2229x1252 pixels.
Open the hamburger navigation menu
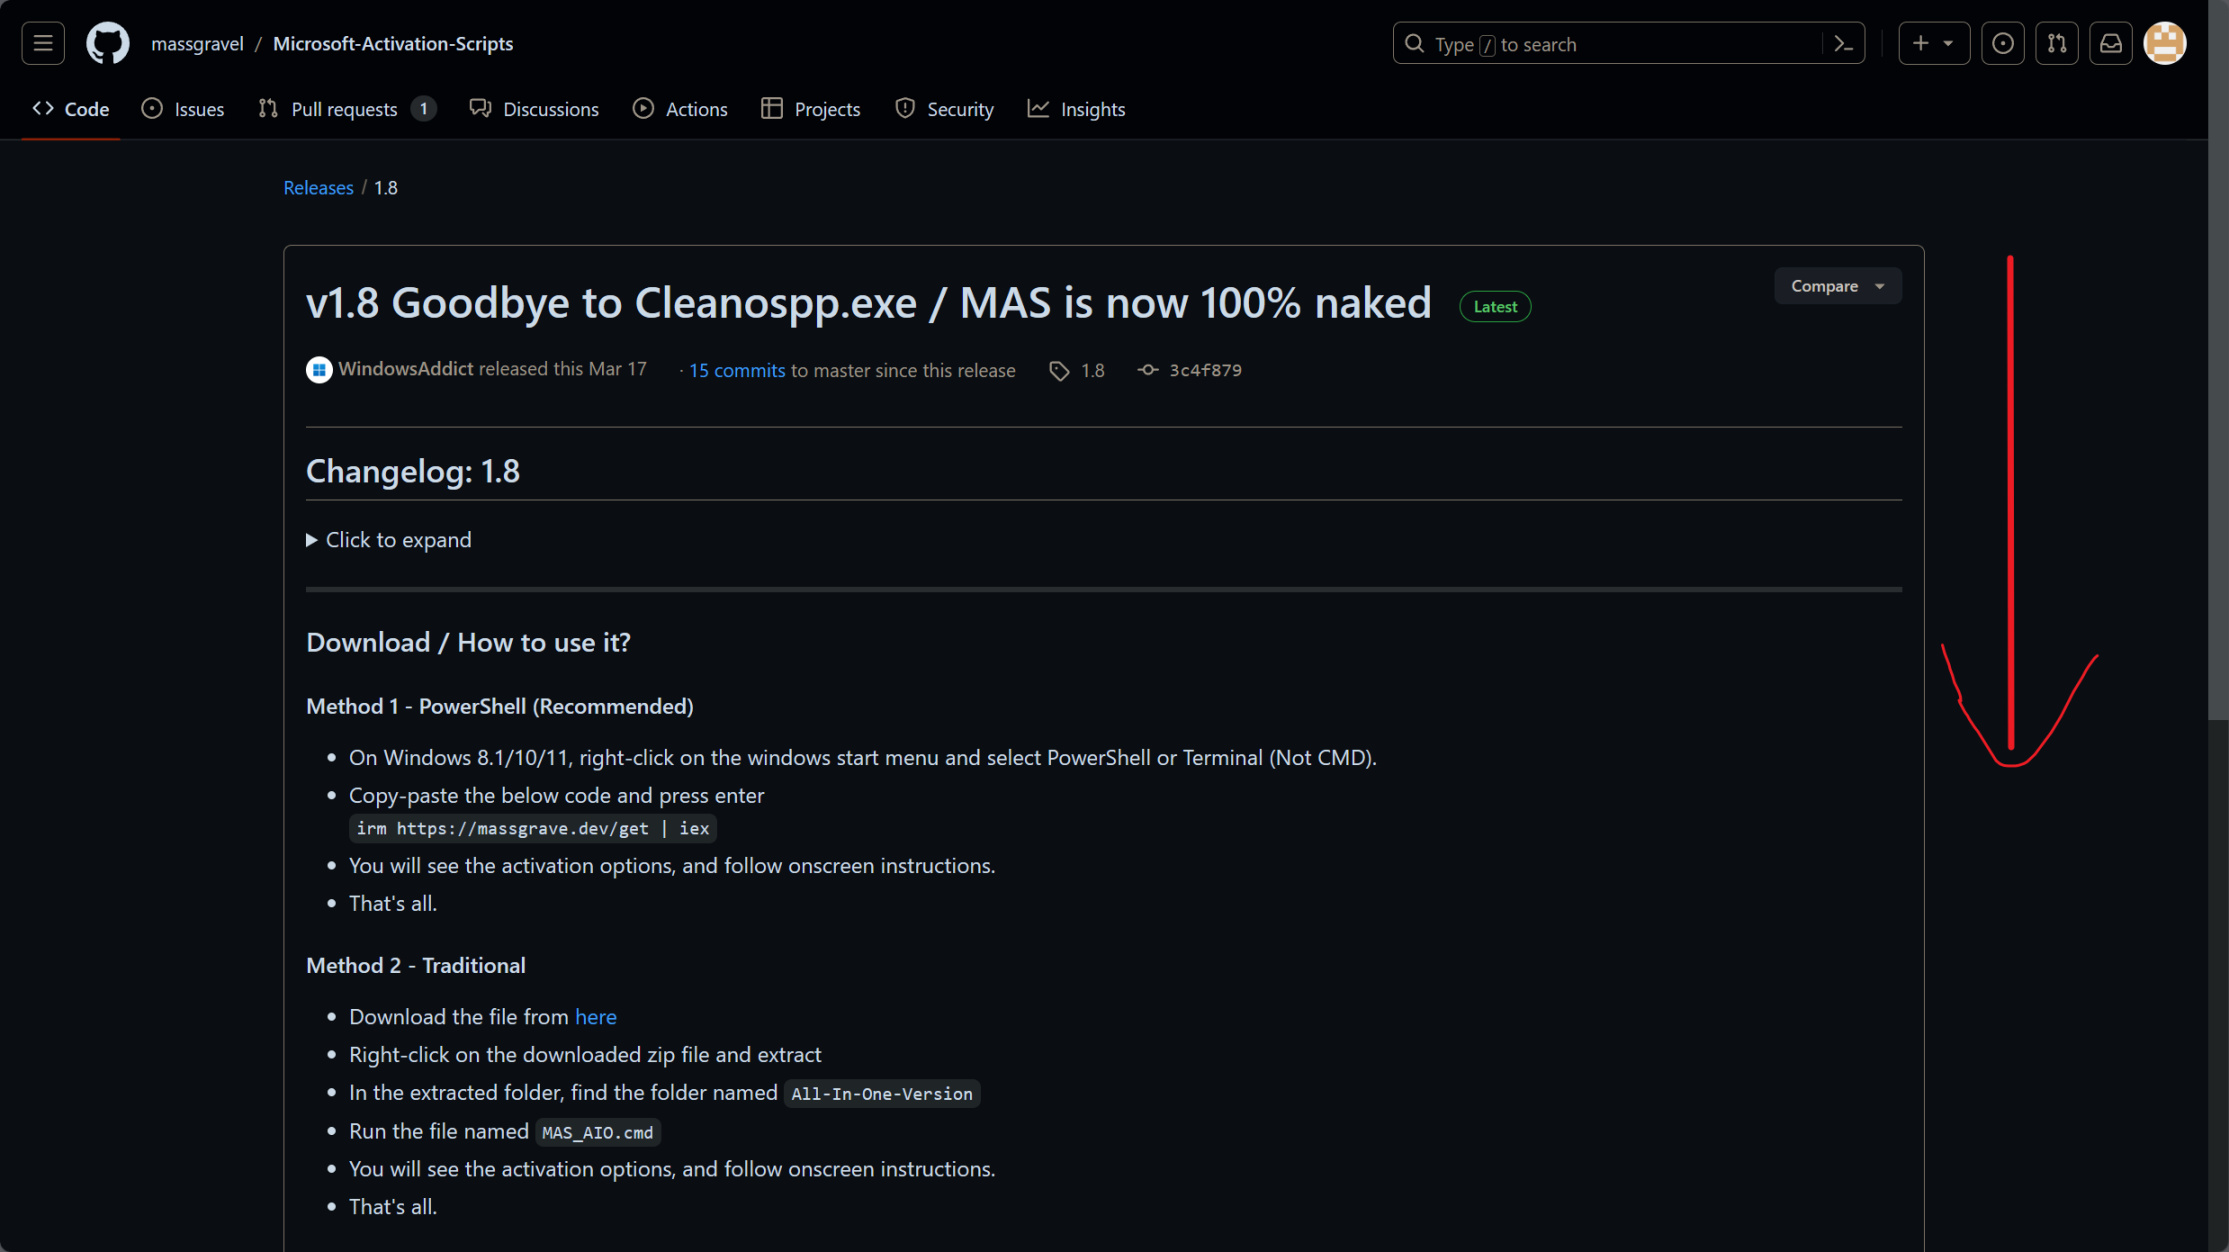point(43,43)
